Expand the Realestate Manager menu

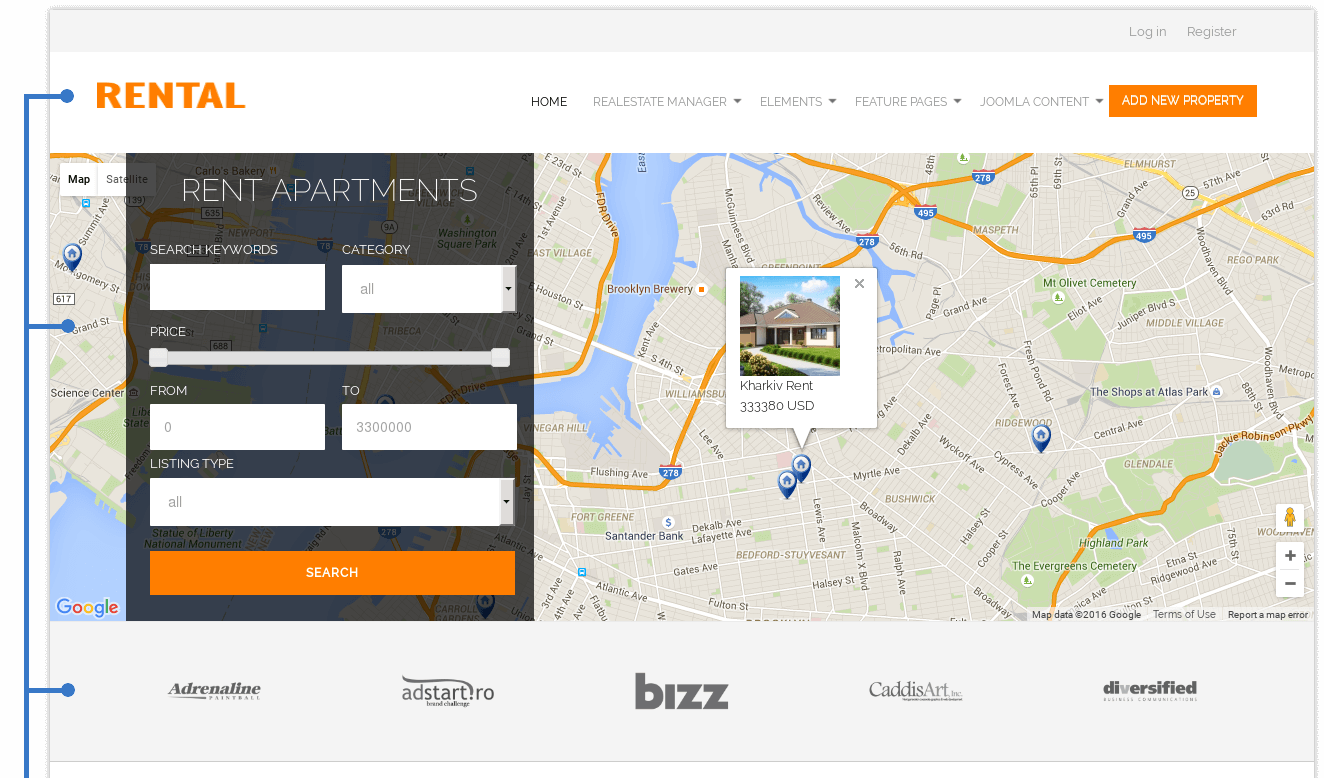pos(666,101)
